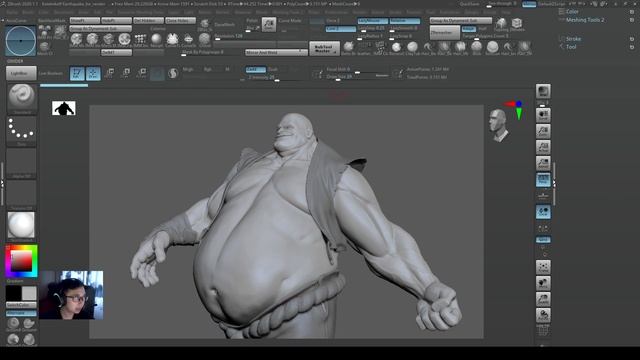
Task: Open the Standard brush thumbnail
Action: (x=22, y=99)
